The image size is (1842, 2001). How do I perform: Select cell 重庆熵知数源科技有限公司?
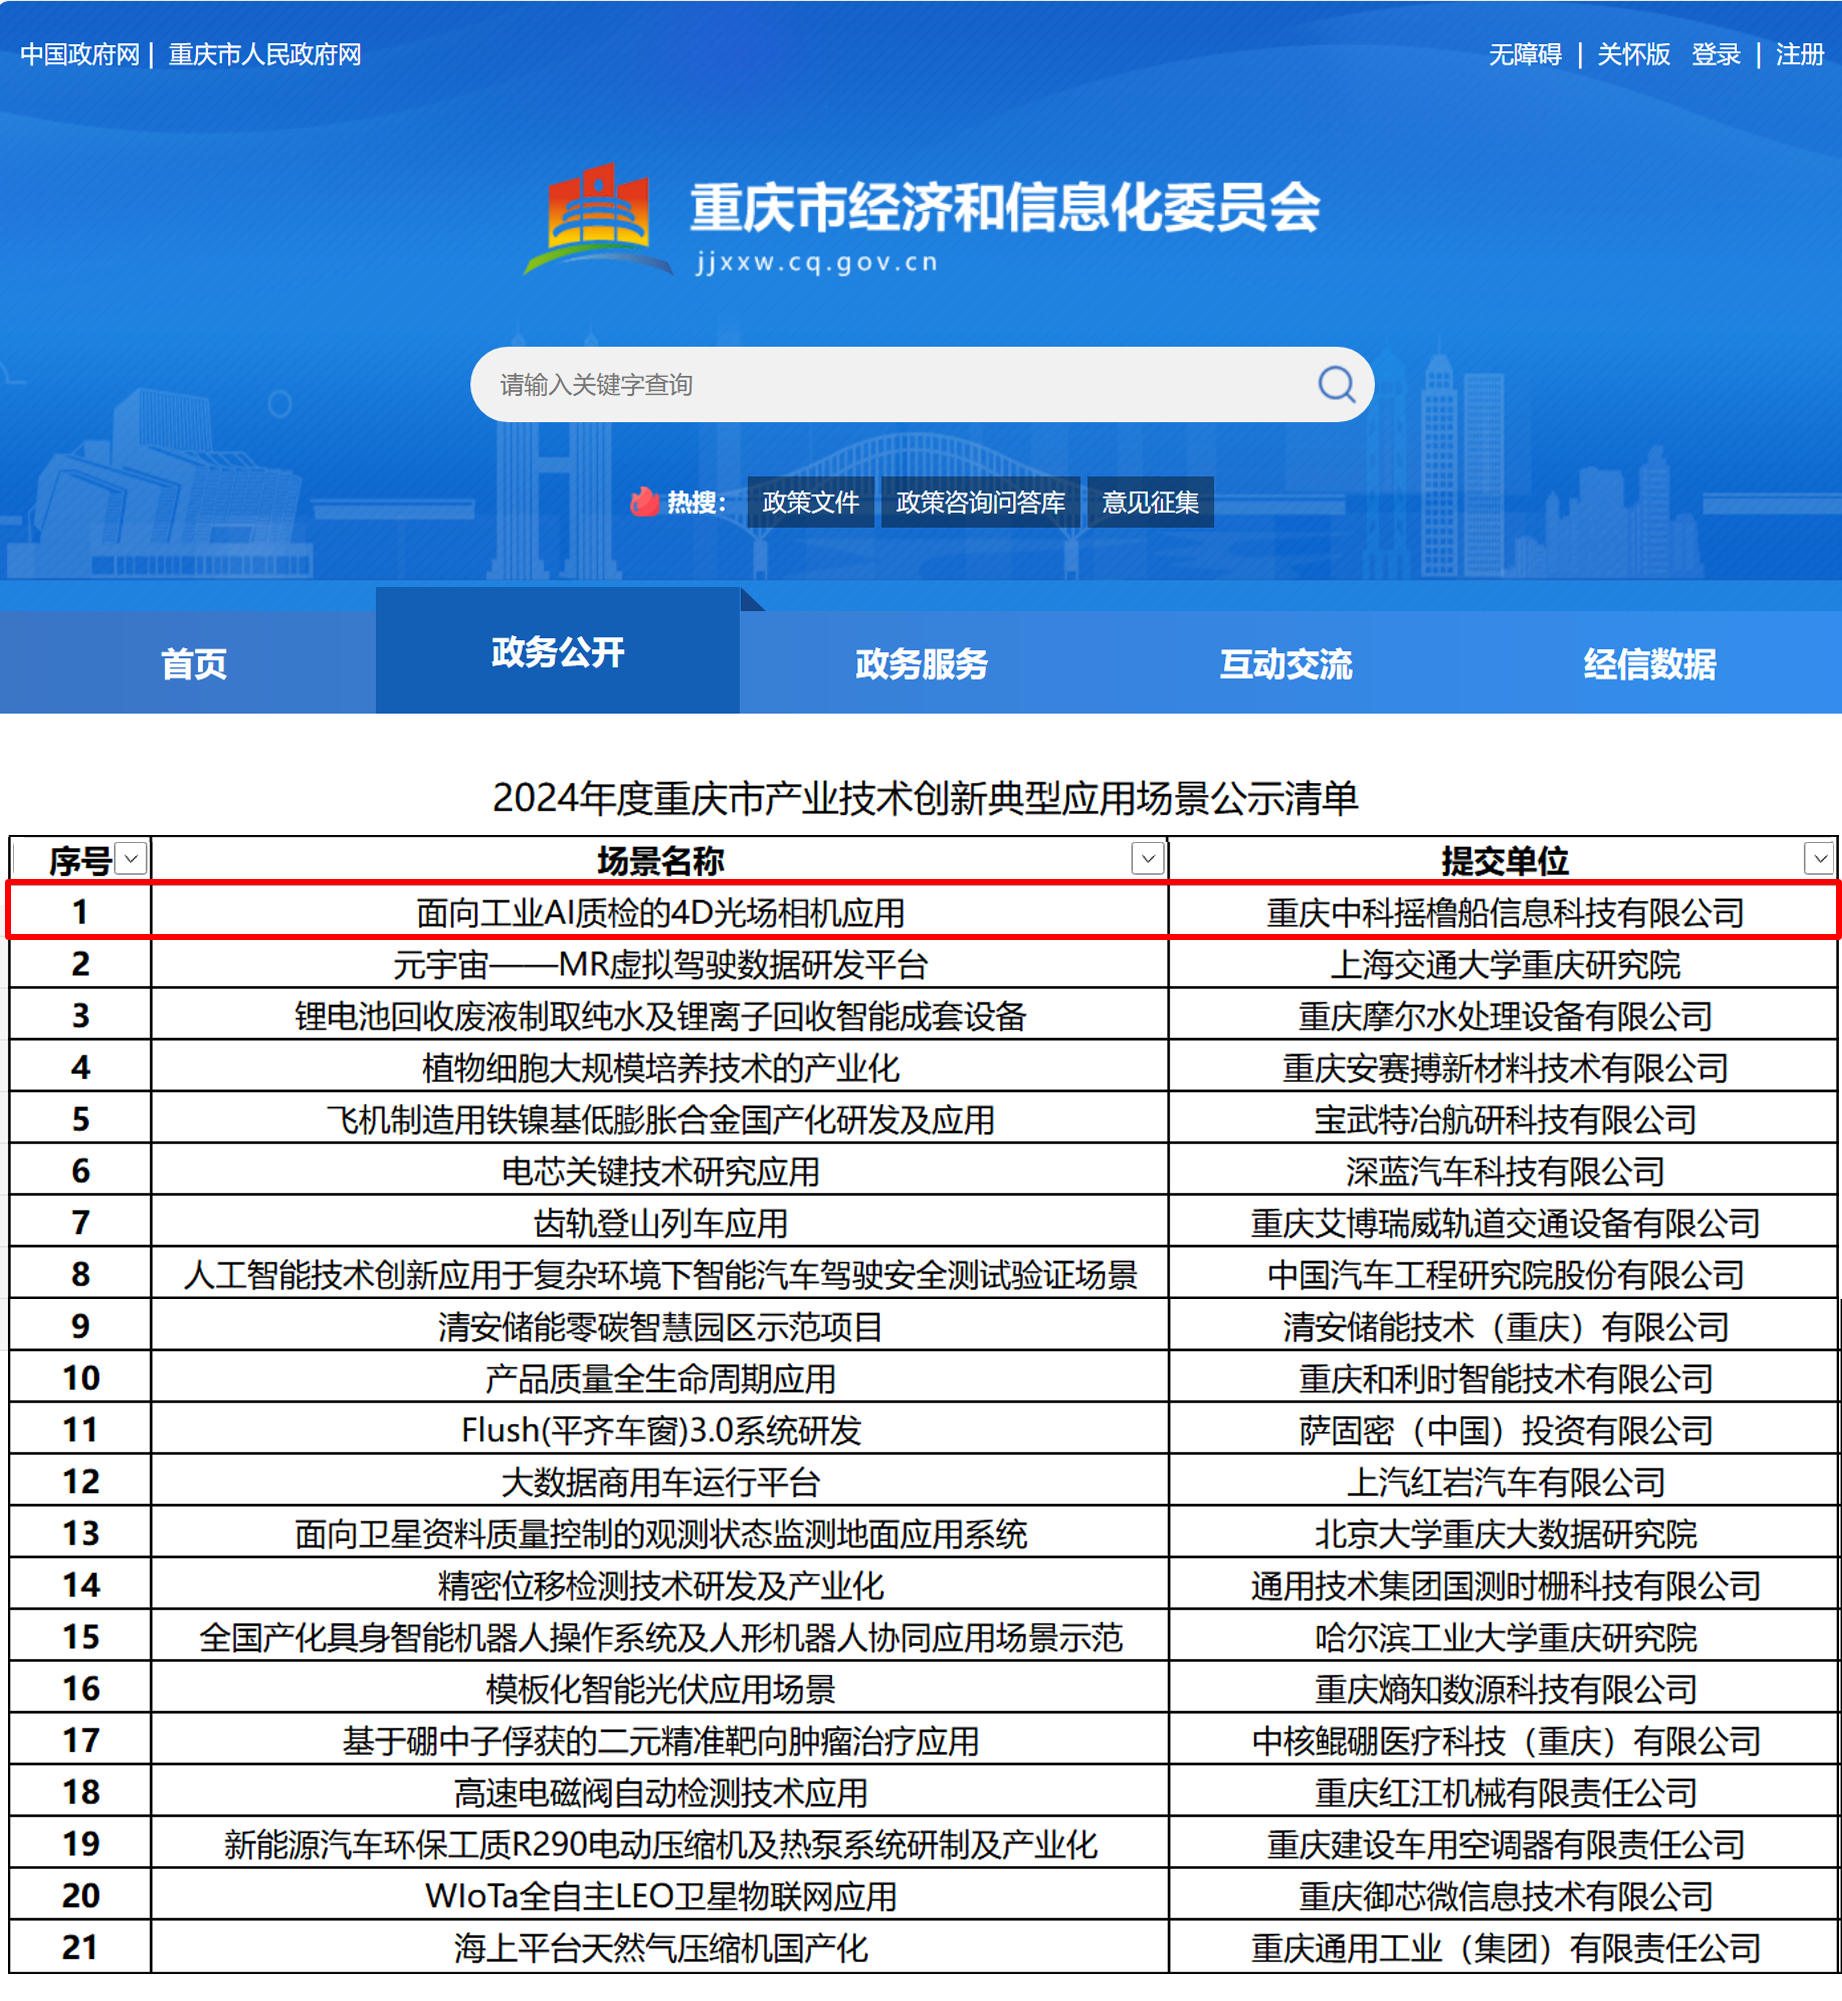(x=1504, y=1689)
